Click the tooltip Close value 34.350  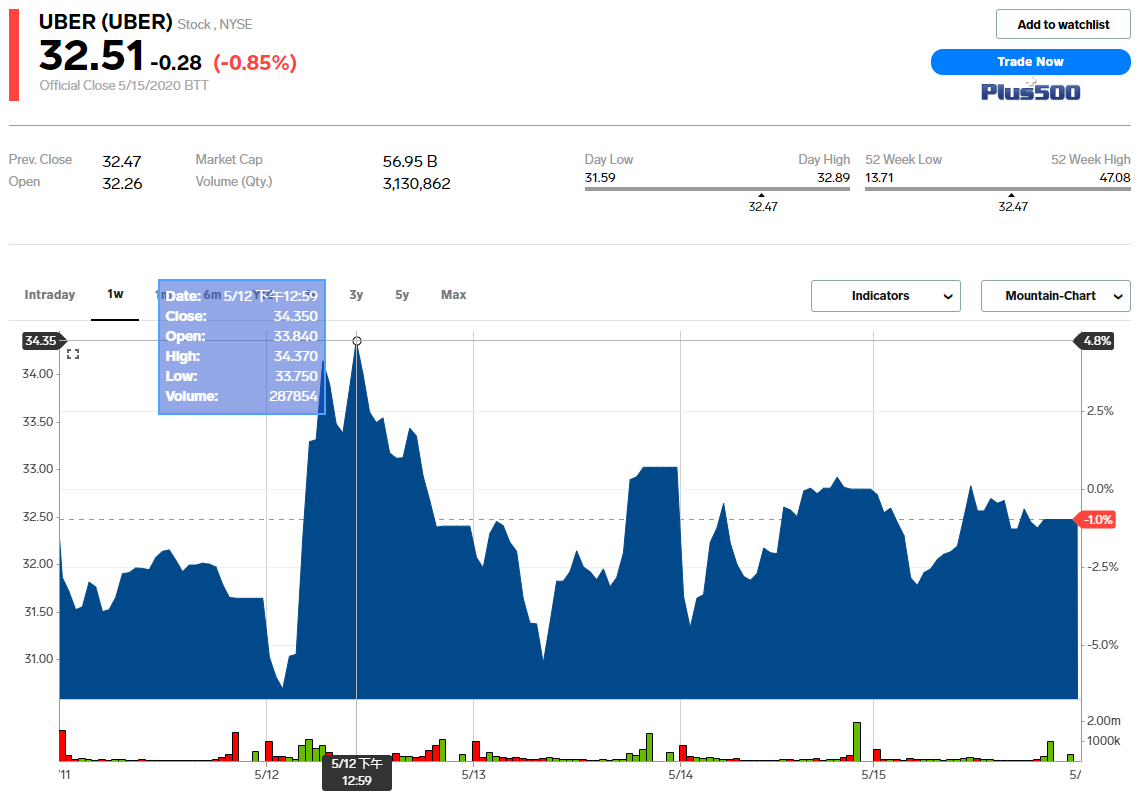296,316
